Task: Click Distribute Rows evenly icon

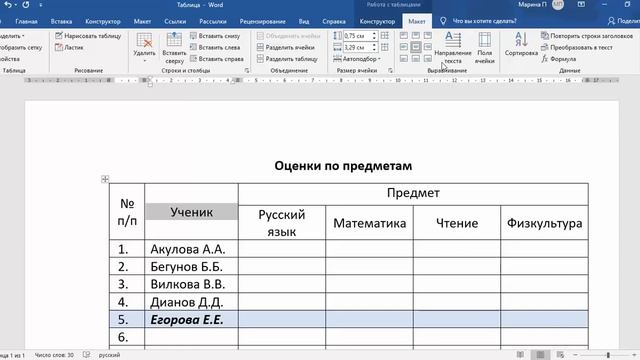Action: coord(384,36)
